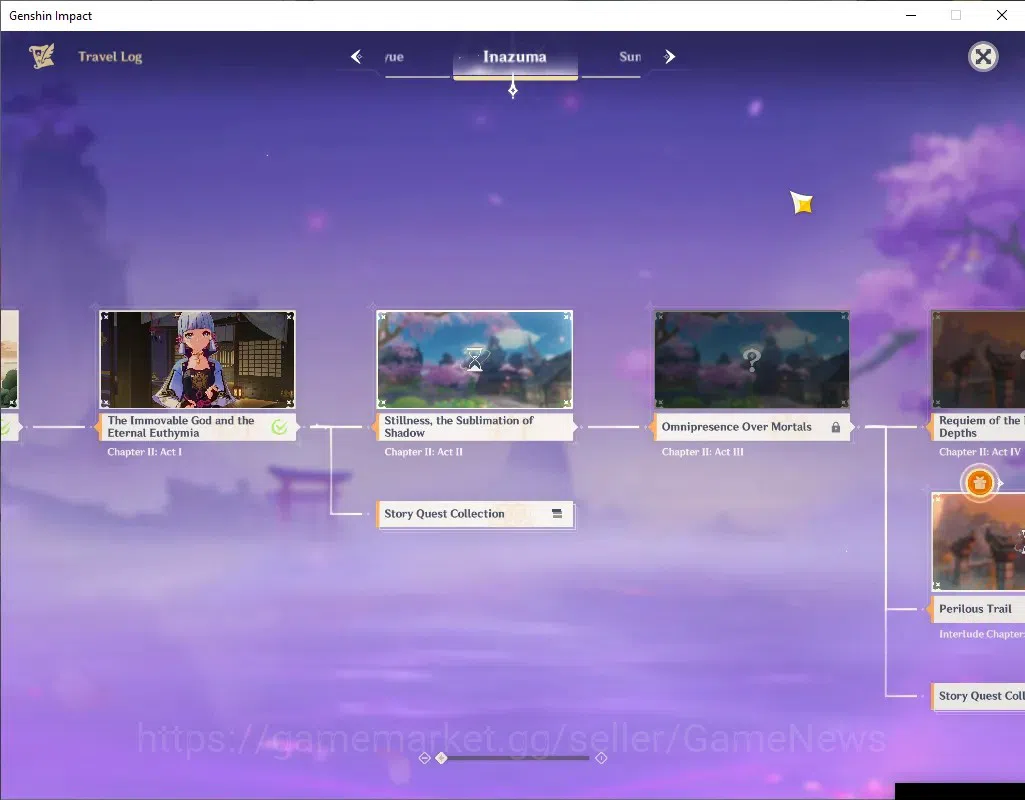Click the Chapter II: Act I caption
Viewport: 1025px width, 800px height.
pos(144,452)
